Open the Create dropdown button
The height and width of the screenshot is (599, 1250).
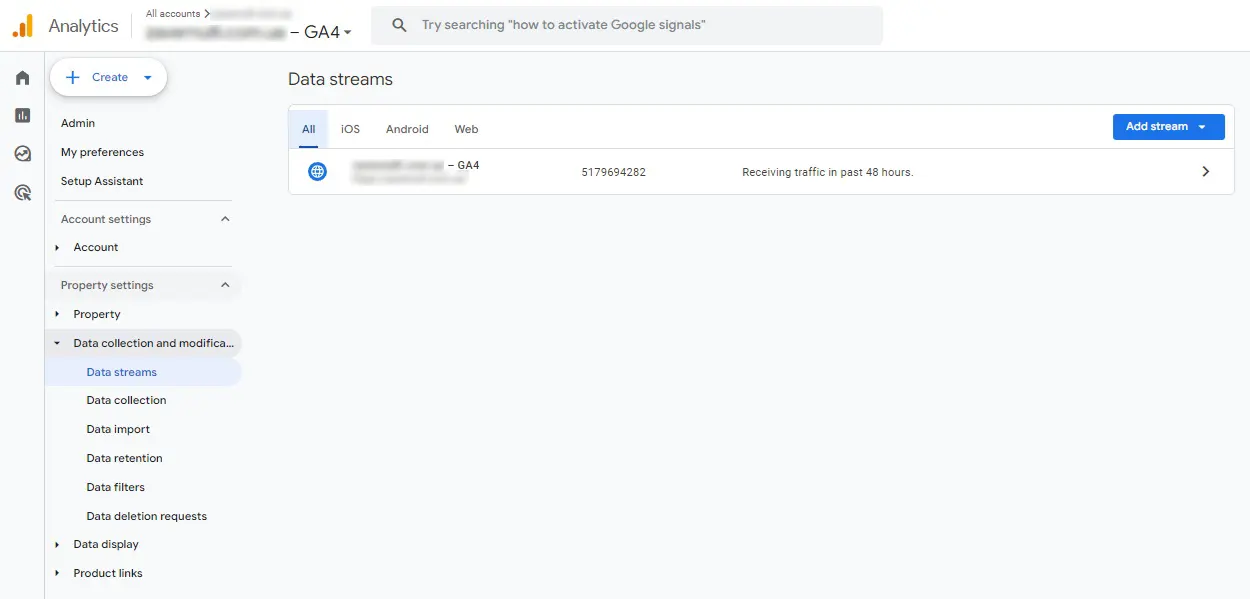click(108, 78)
